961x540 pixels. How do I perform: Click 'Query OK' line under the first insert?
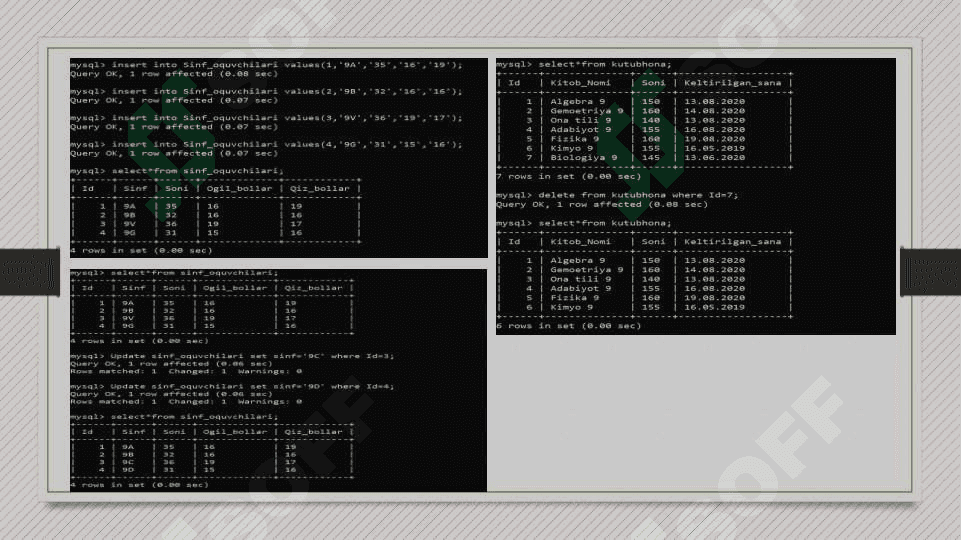(174, 74)
